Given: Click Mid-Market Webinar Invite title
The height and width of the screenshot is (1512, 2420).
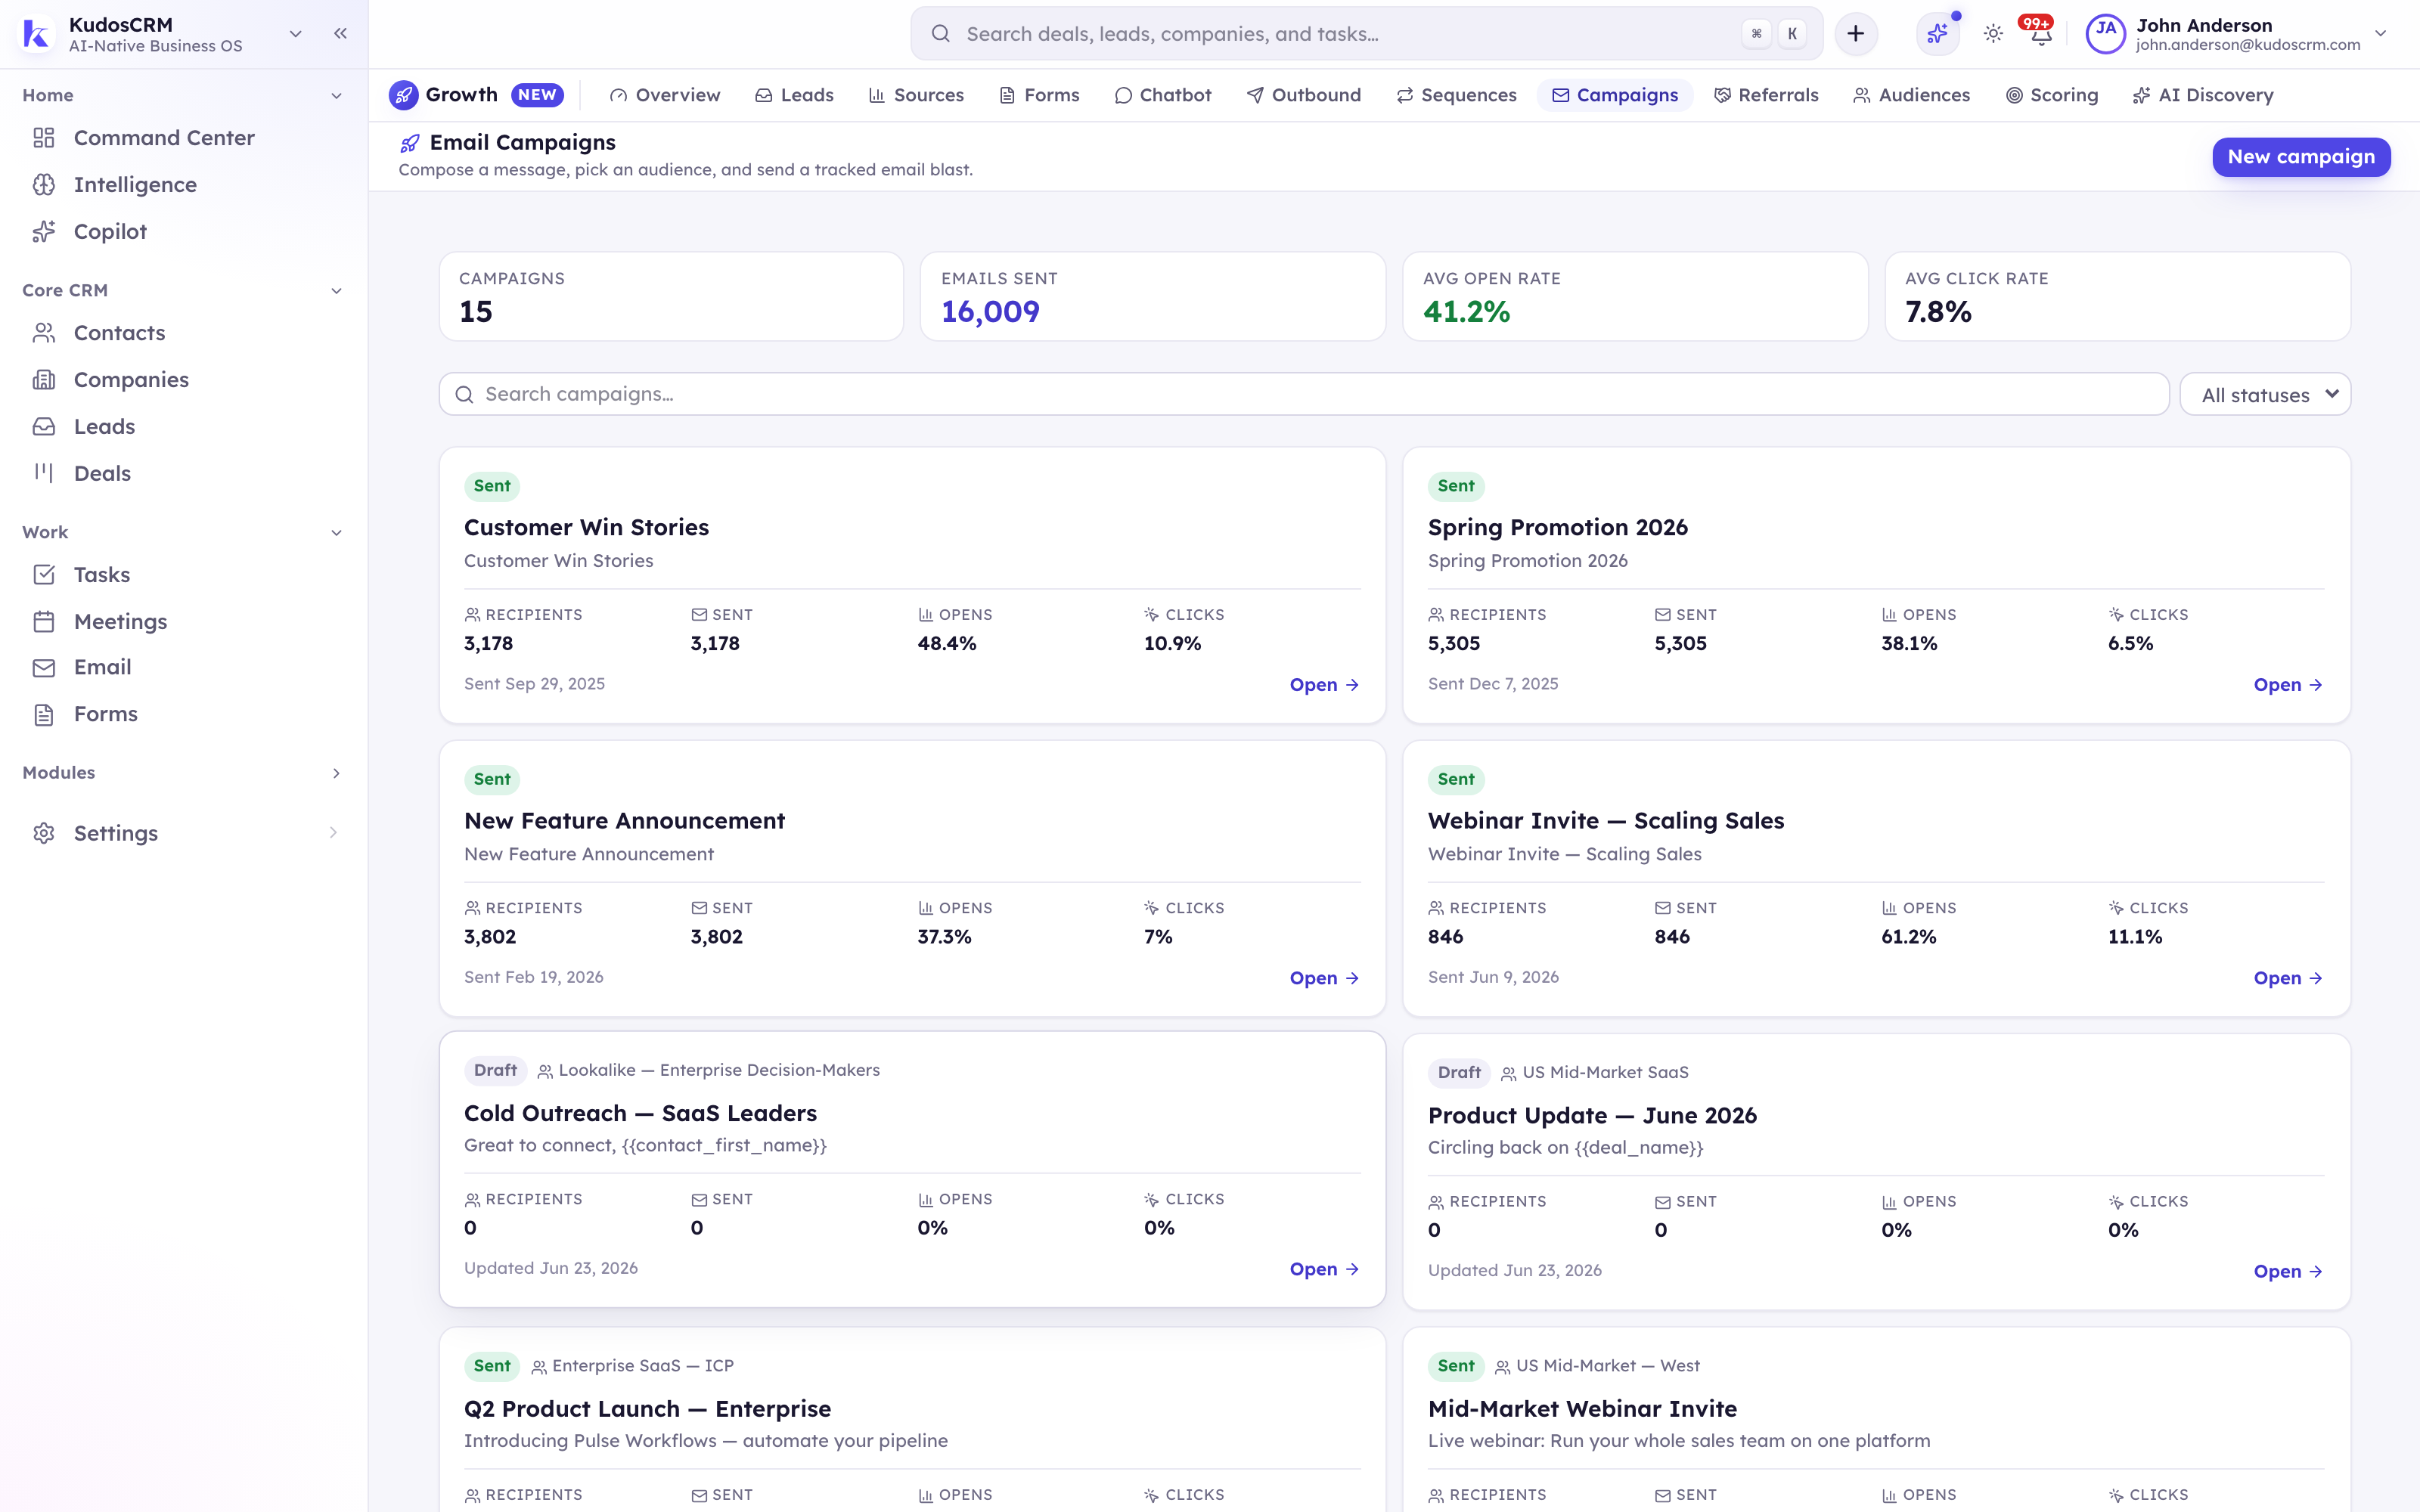Looking at the screenshot, I should point(1582,1409).
